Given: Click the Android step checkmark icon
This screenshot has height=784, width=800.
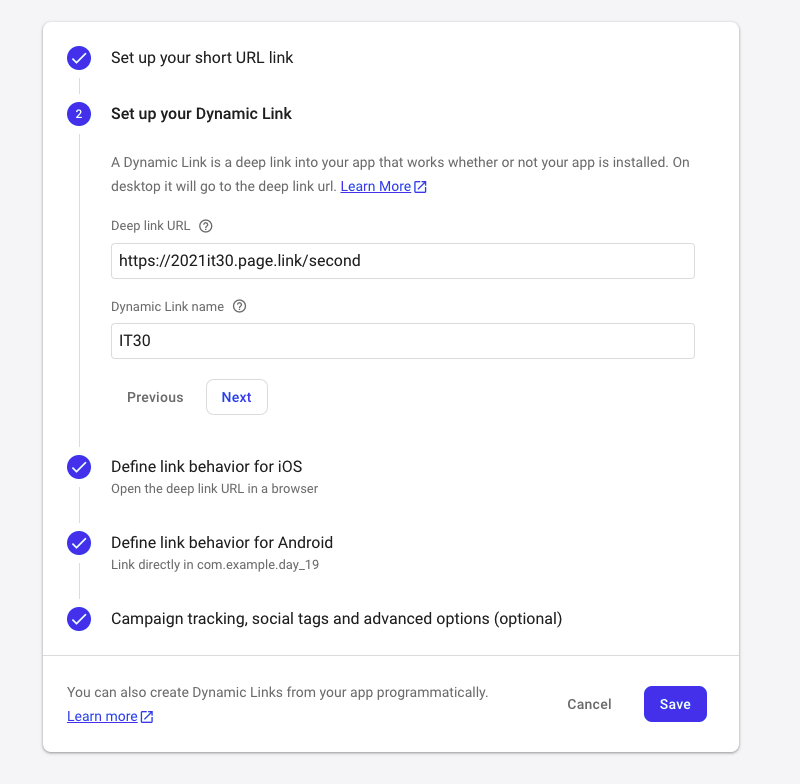Looking at the screenshot, I should point(79,543).
